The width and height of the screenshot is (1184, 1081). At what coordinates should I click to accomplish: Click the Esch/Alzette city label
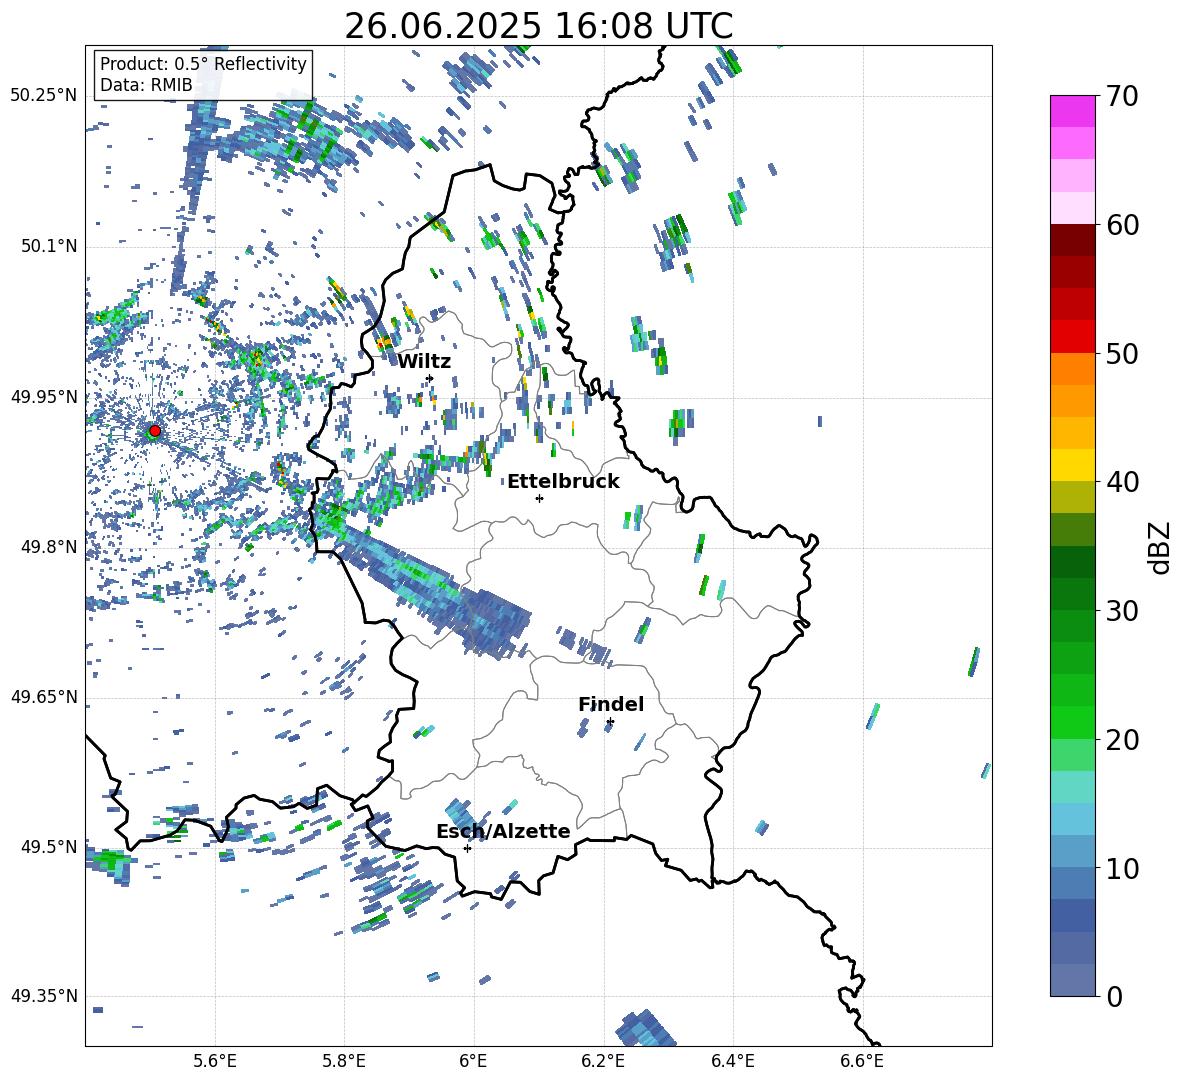pyautogui.click(x=503, y=832)
